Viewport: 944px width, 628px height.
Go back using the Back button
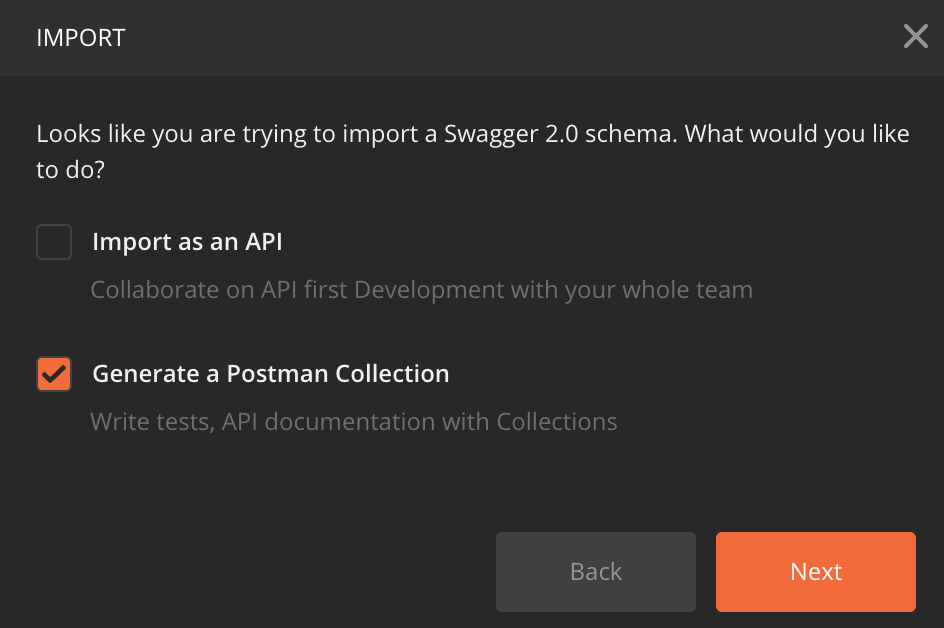595,571
